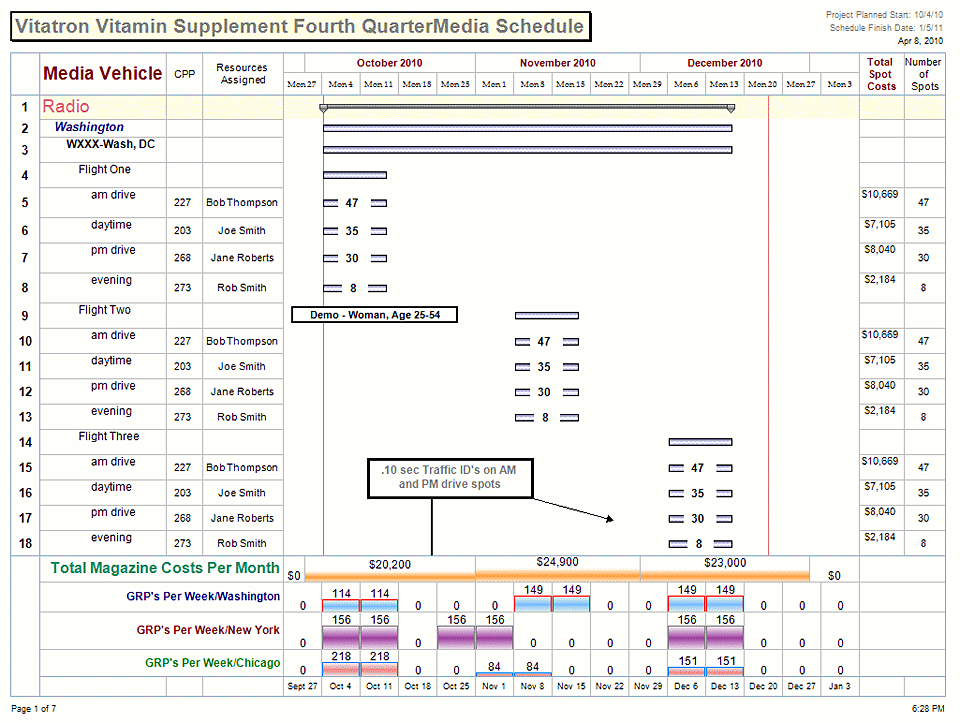Click the November 2010 month header
960x723 pixels.
pyautogui.click(x=557, y=63)
